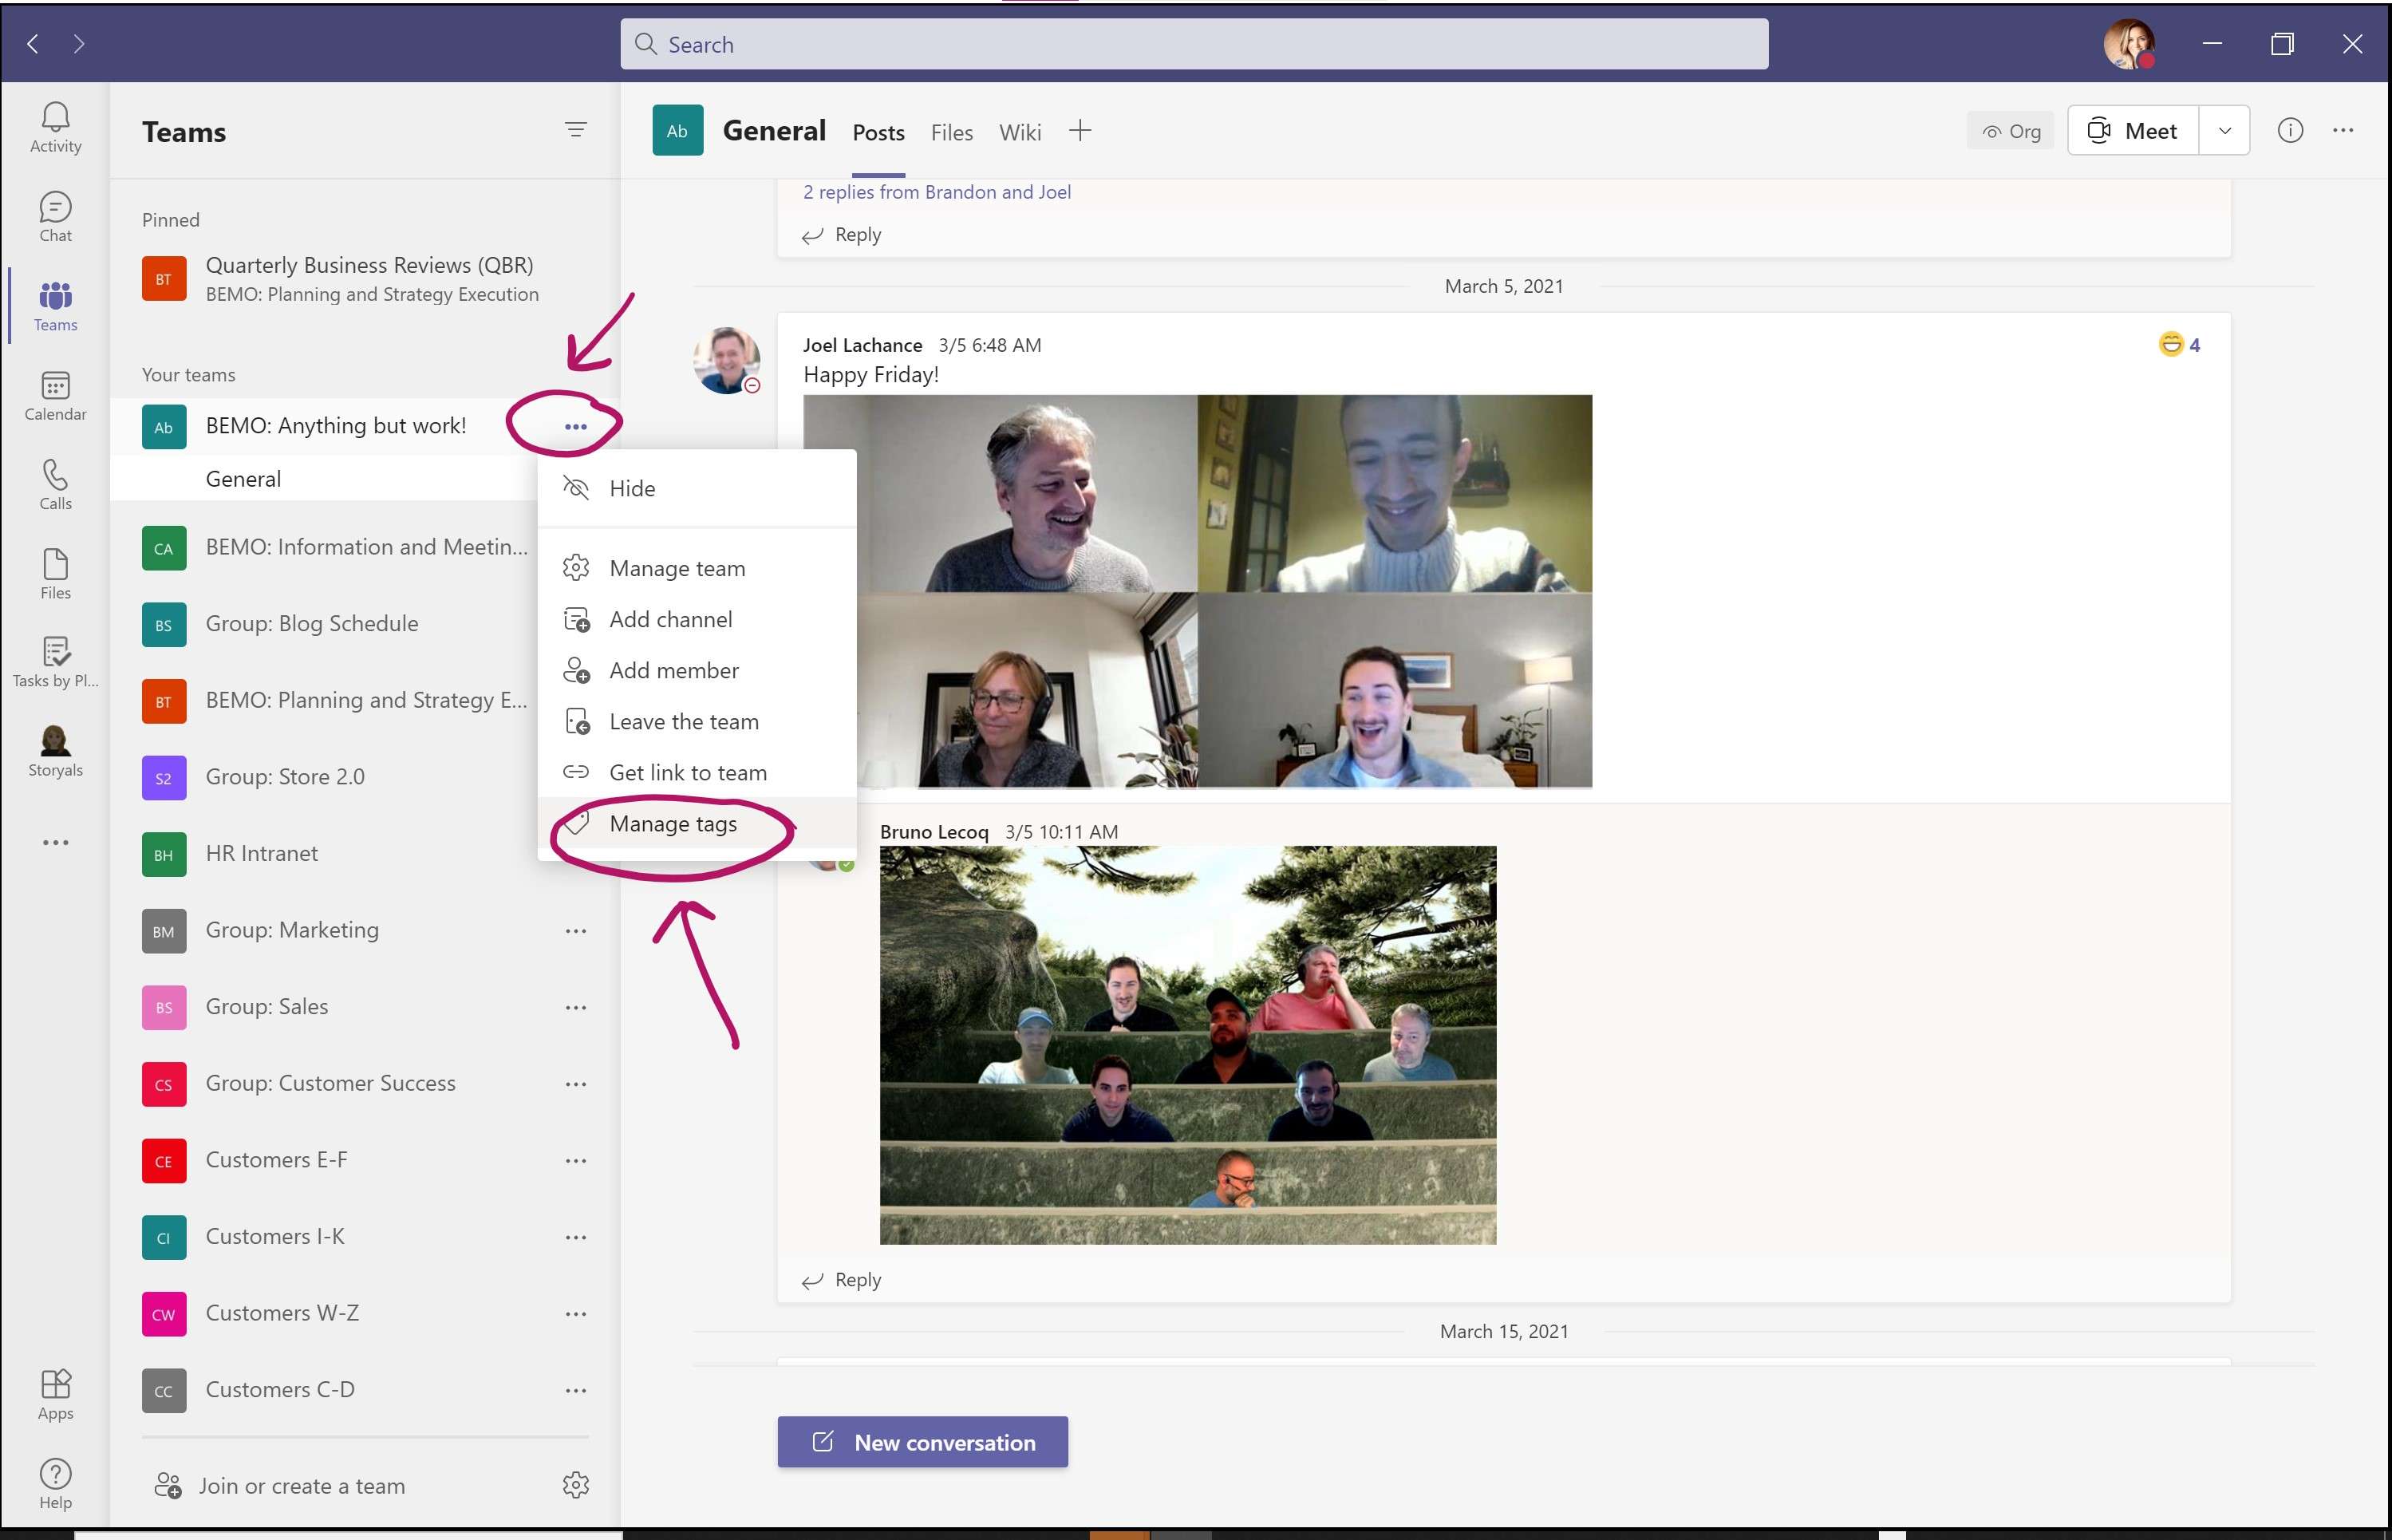Open channel more options ellipsis in the header
Screen dimensions: 2392x1540
[2343, 131]
